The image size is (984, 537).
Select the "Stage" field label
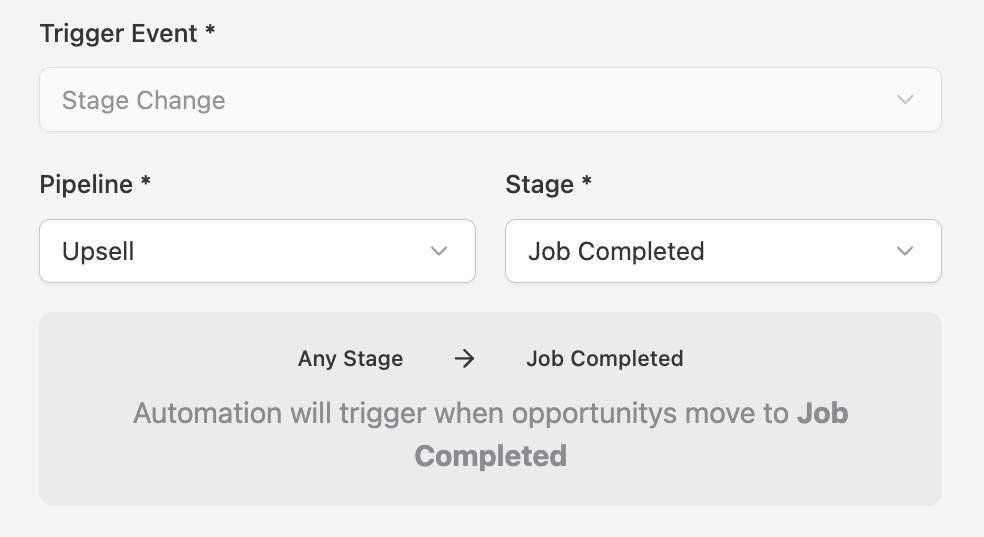coord(539,185)
